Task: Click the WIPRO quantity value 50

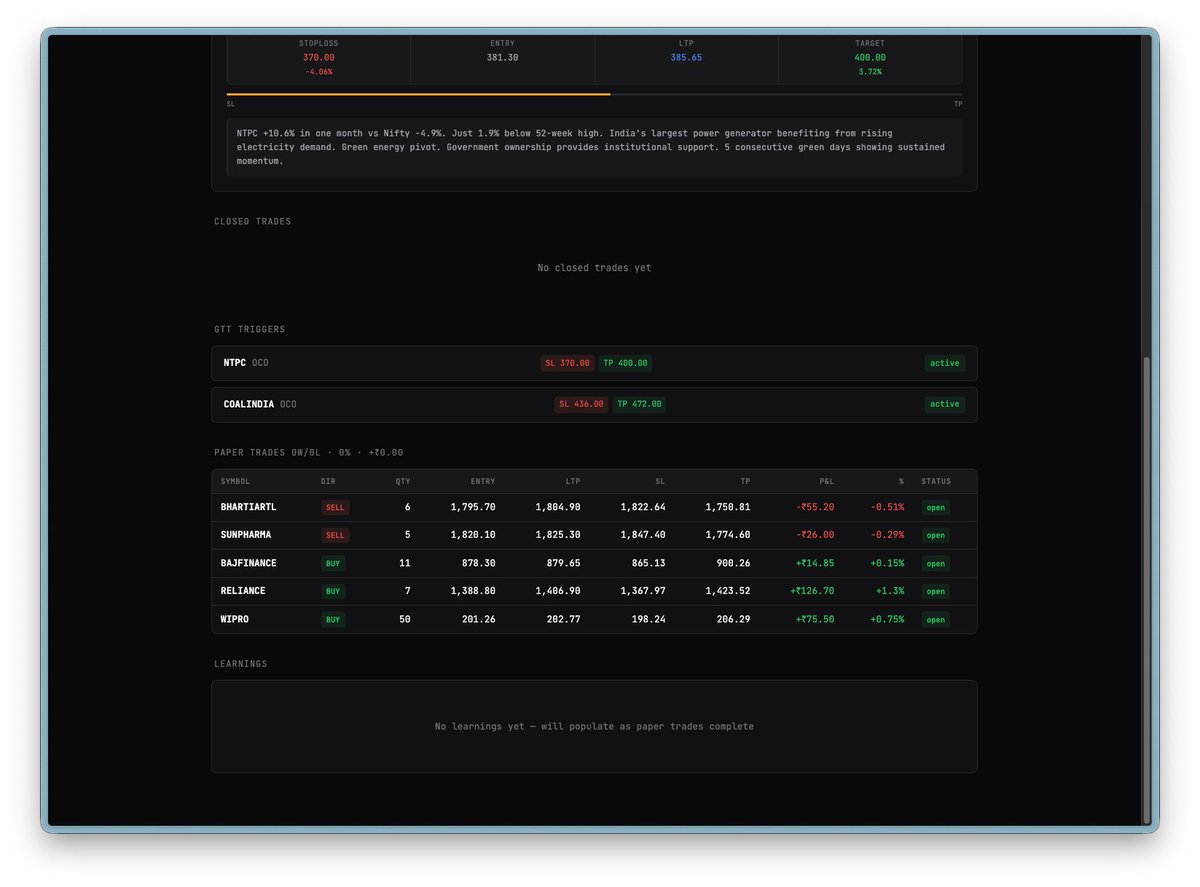Action: 405,619
